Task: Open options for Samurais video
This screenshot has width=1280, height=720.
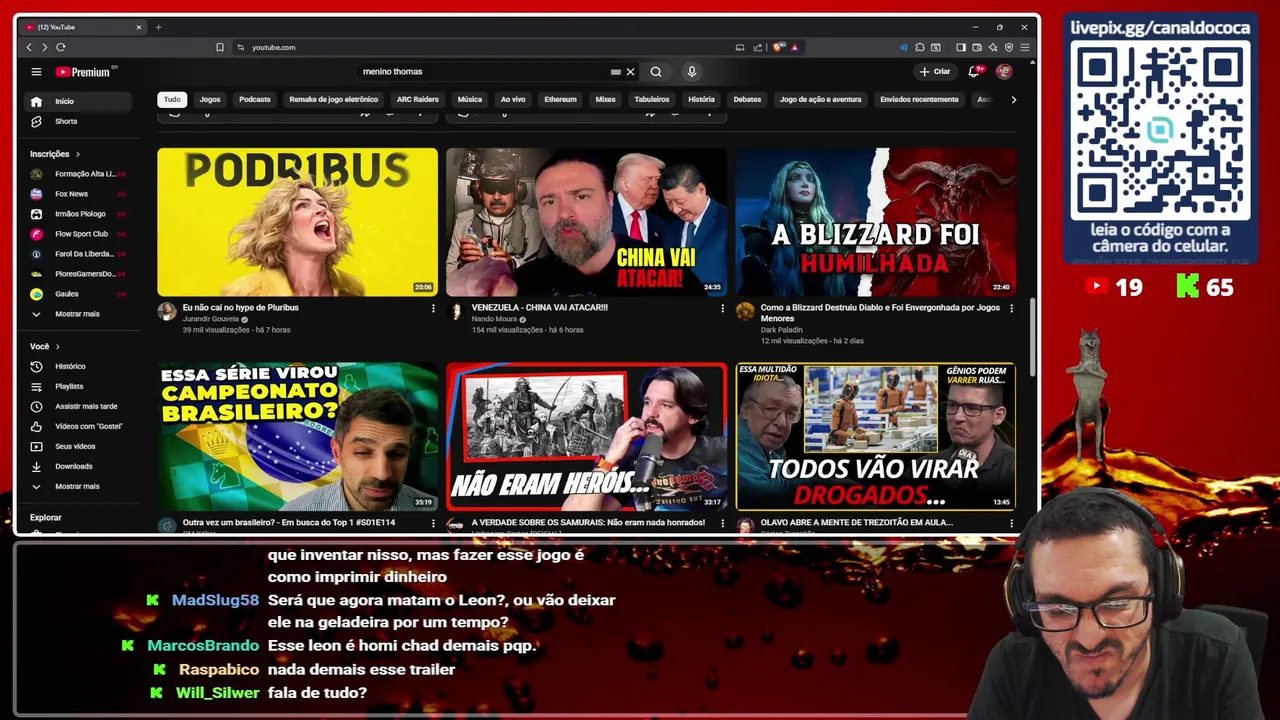Action: 722,523
